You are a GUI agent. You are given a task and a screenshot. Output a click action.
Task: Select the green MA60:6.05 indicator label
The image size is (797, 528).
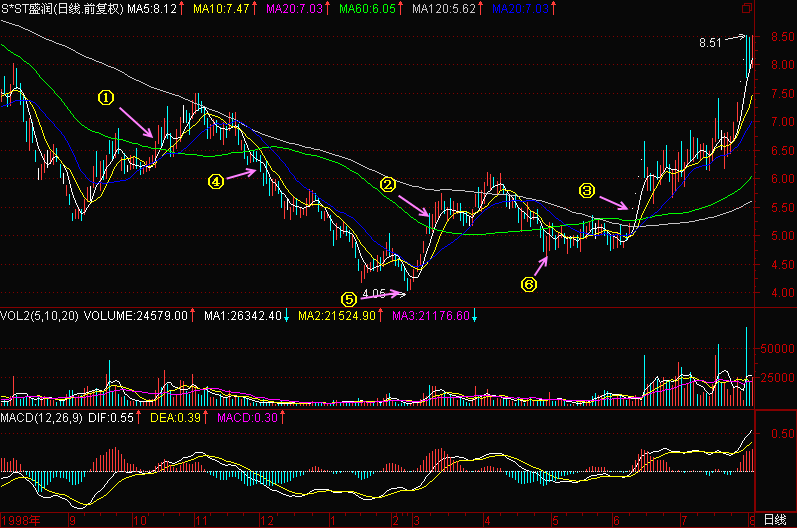coord(367,9)
